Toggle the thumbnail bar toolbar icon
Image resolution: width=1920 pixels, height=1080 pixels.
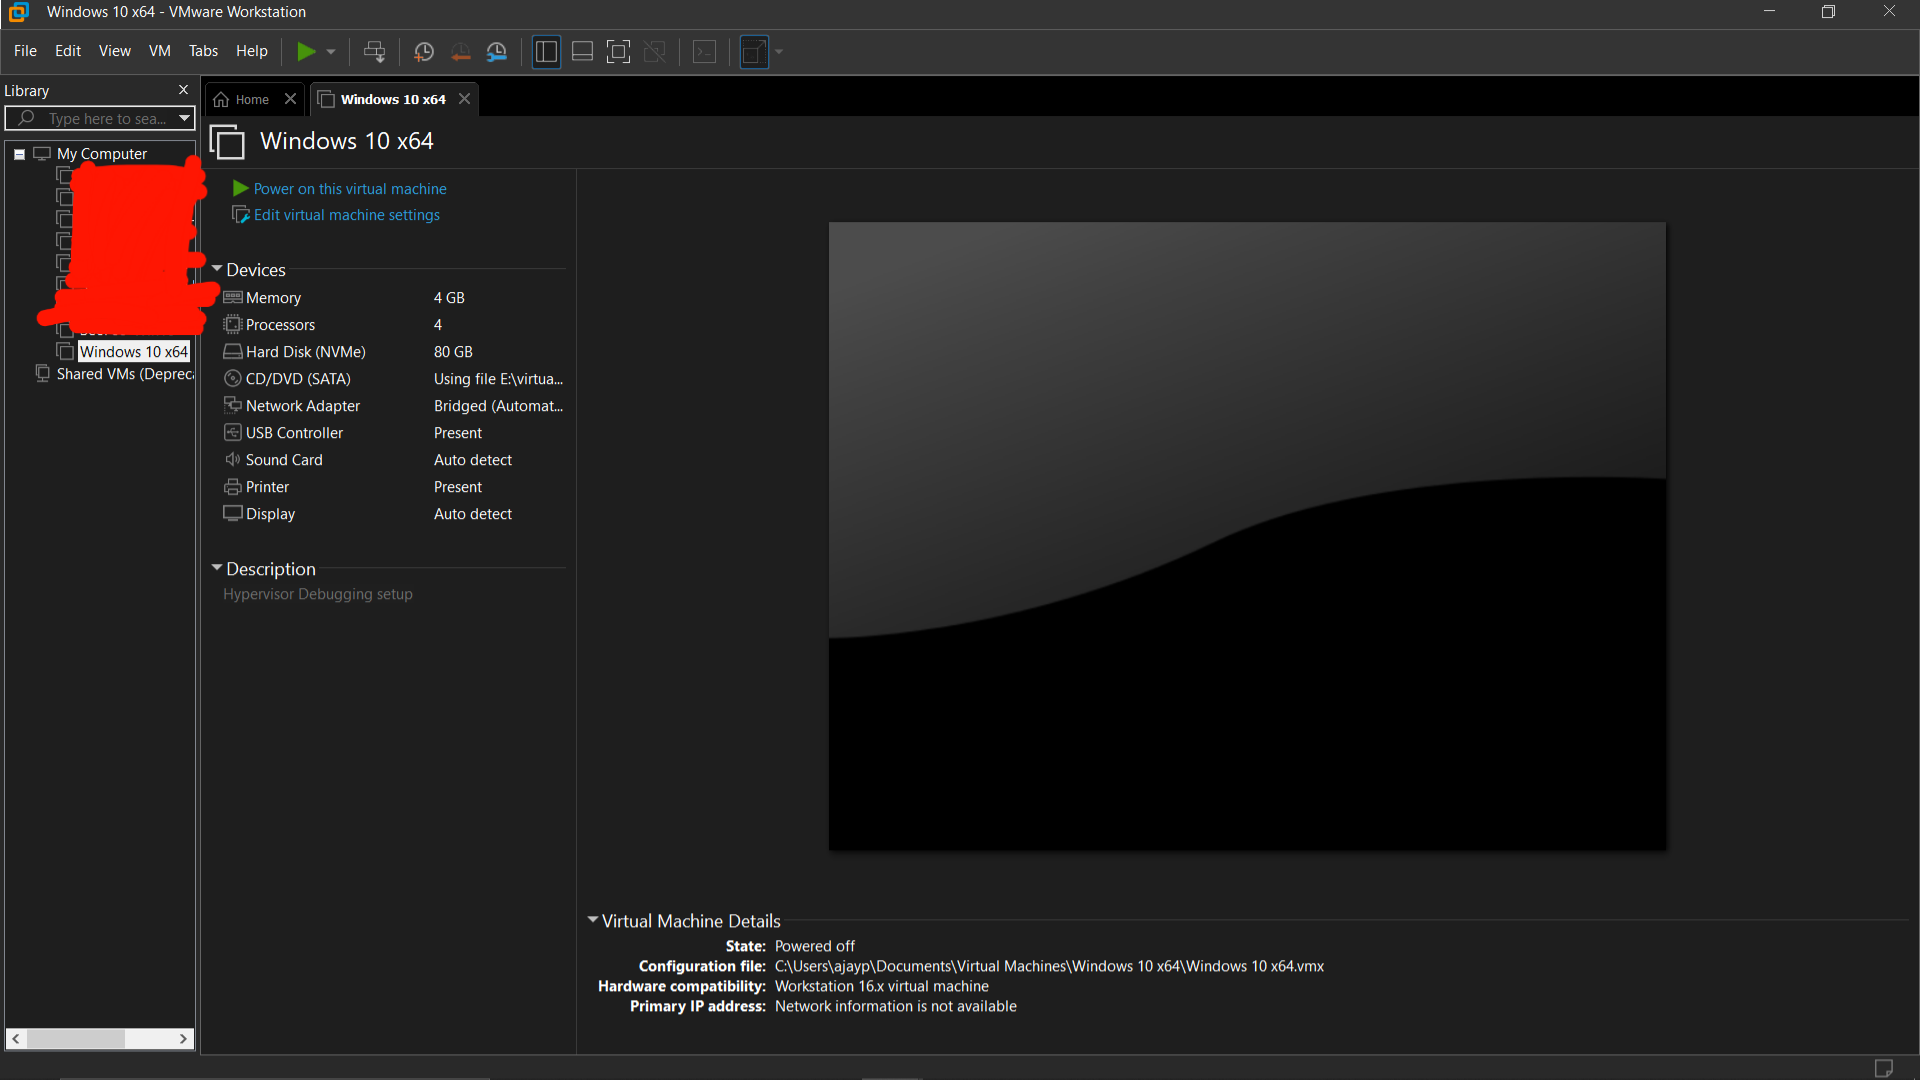point(582,51)
